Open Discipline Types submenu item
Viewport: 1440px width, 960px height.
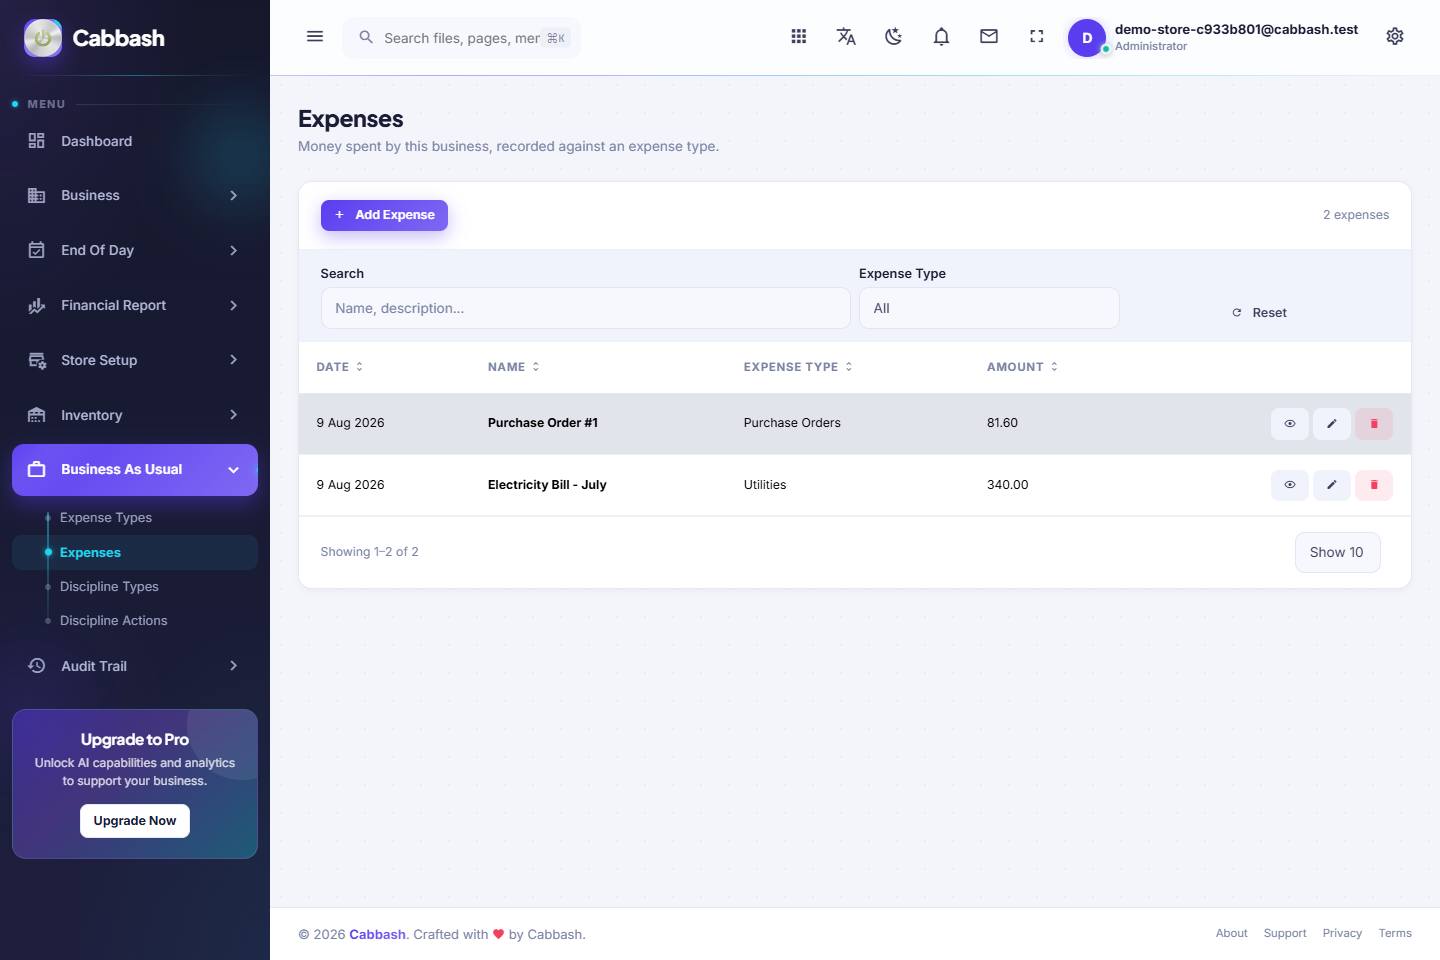[x=109, y=586]
